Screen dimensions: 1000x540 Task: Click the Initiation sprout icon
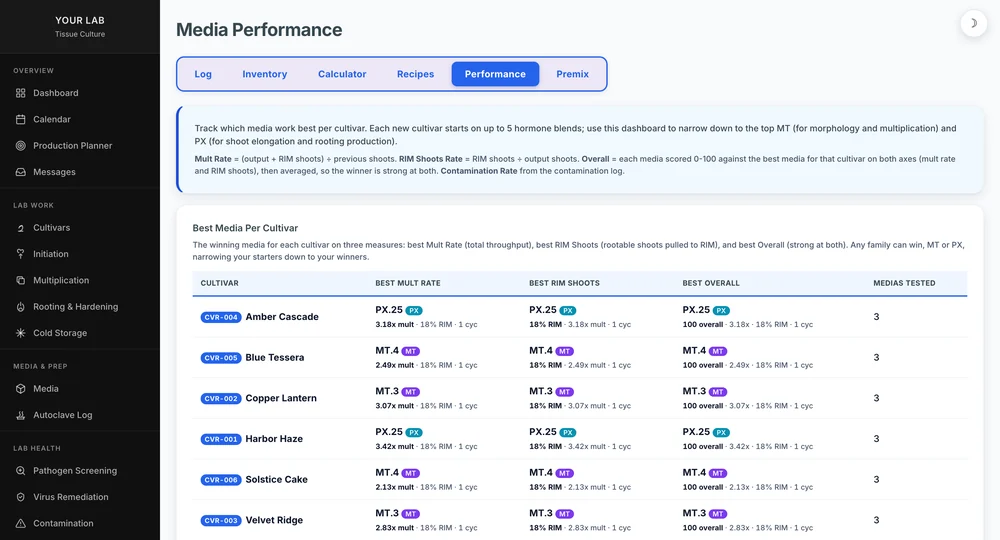pyautogui.click(x=20, y=254)
